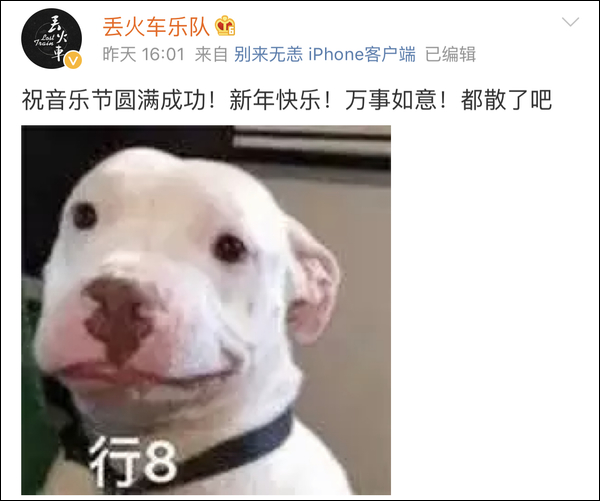The image size is (600, 501).
Task: Click the number 6 on crown badge
Action: [231, 32]
